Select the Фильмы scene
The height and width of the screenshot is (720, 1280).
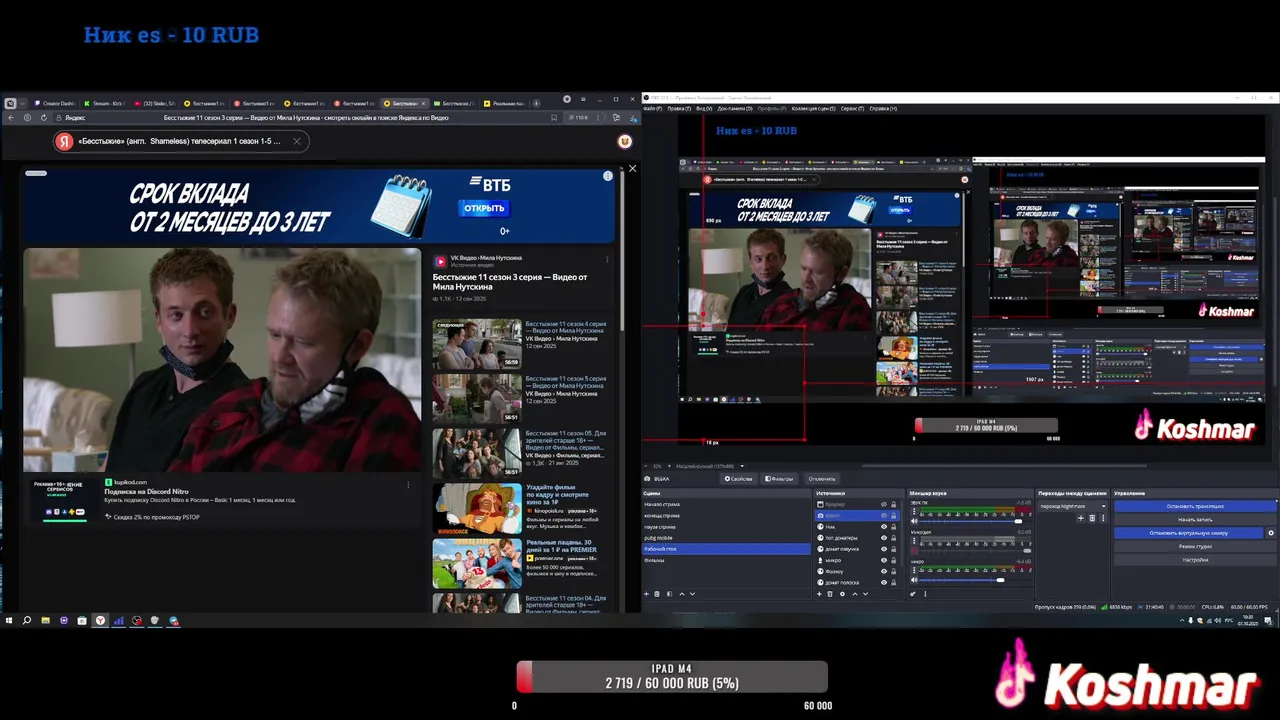tap(726, 560)
